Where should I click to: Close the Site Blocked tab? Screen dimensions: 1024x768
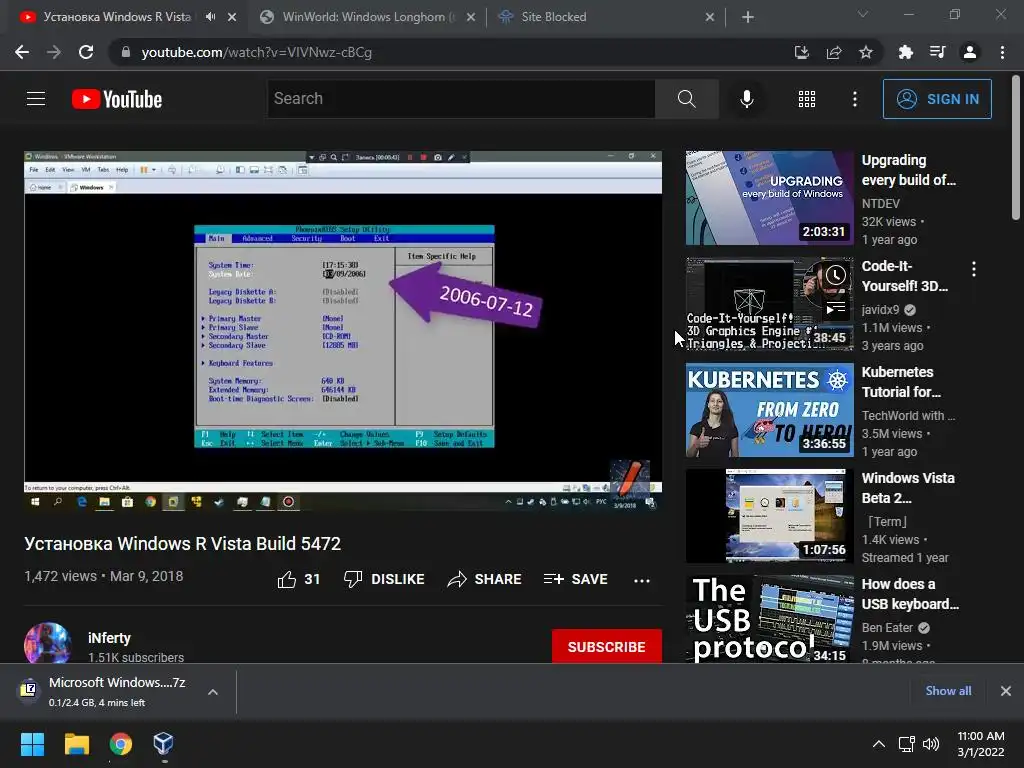(x=710, y=17)
